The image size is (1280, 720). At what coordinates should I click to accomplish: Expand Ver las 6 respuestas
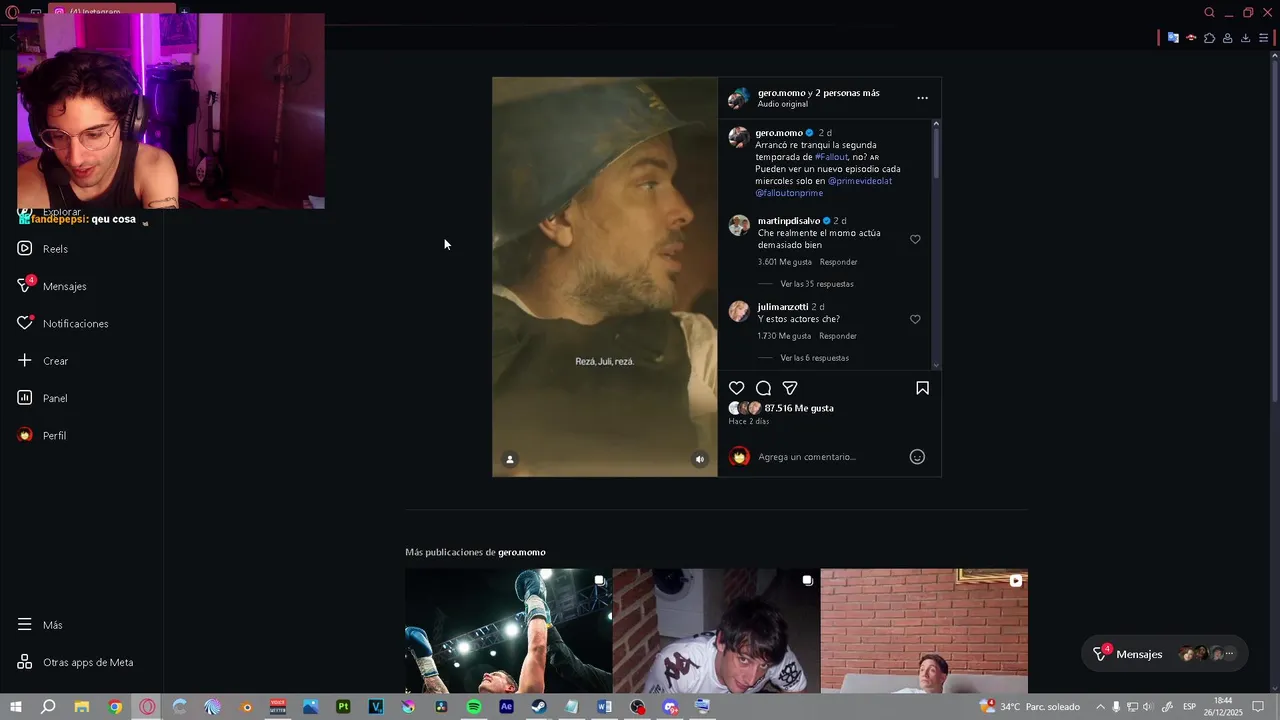pyautogui.click(x=814, y=358)
